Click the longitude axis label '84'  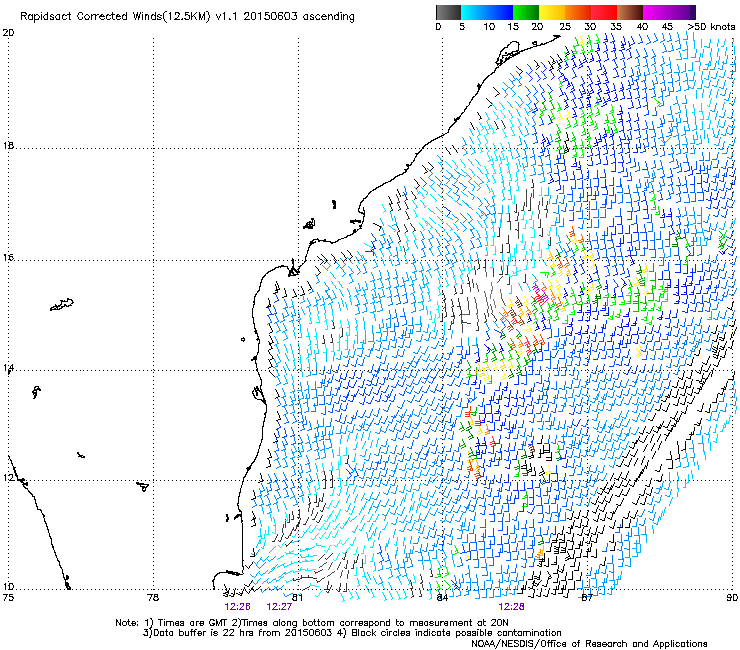[442, 598]
